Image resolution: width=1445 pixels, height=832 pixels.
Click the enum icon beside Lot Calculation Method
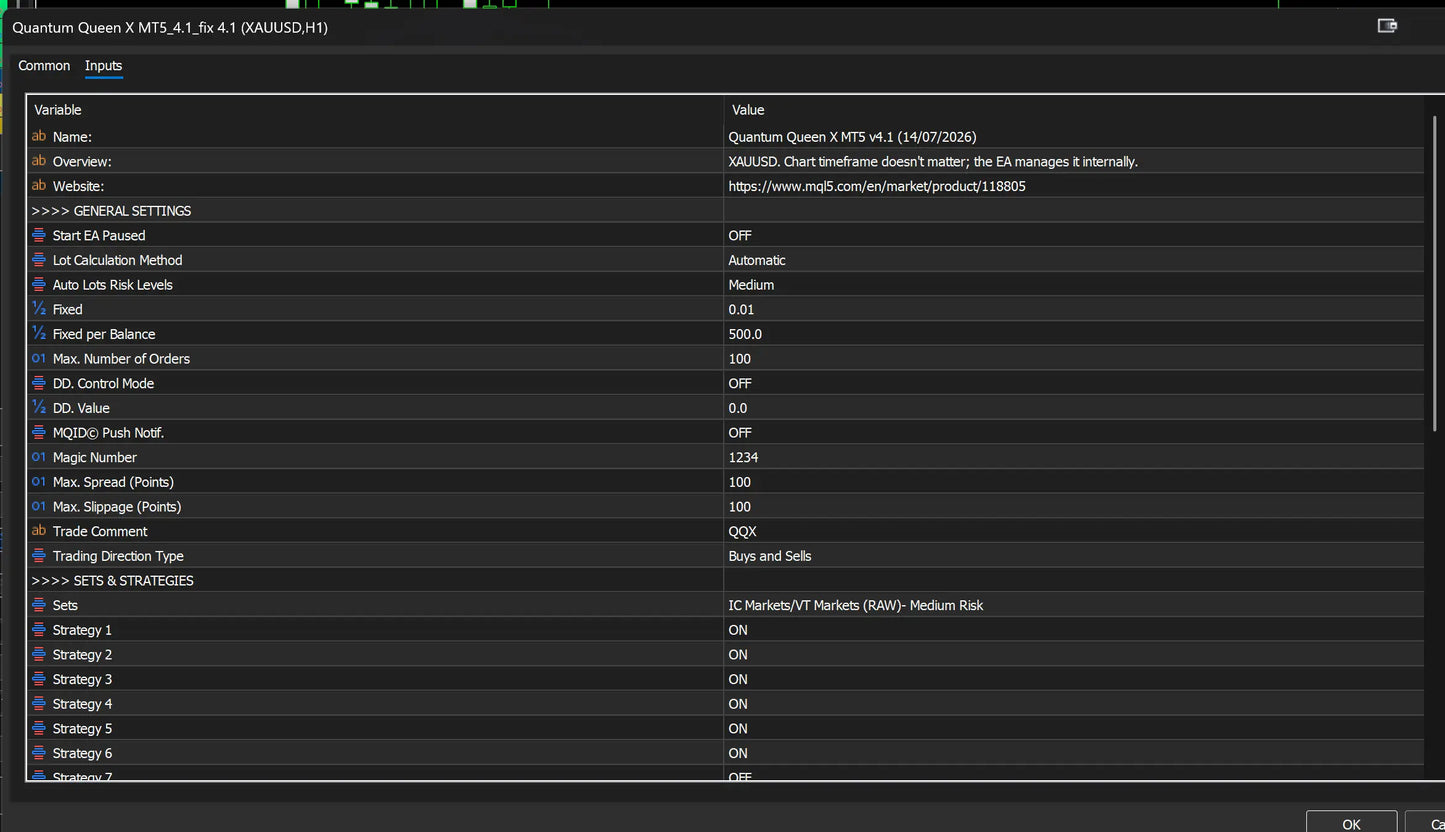tap(39, 259)
